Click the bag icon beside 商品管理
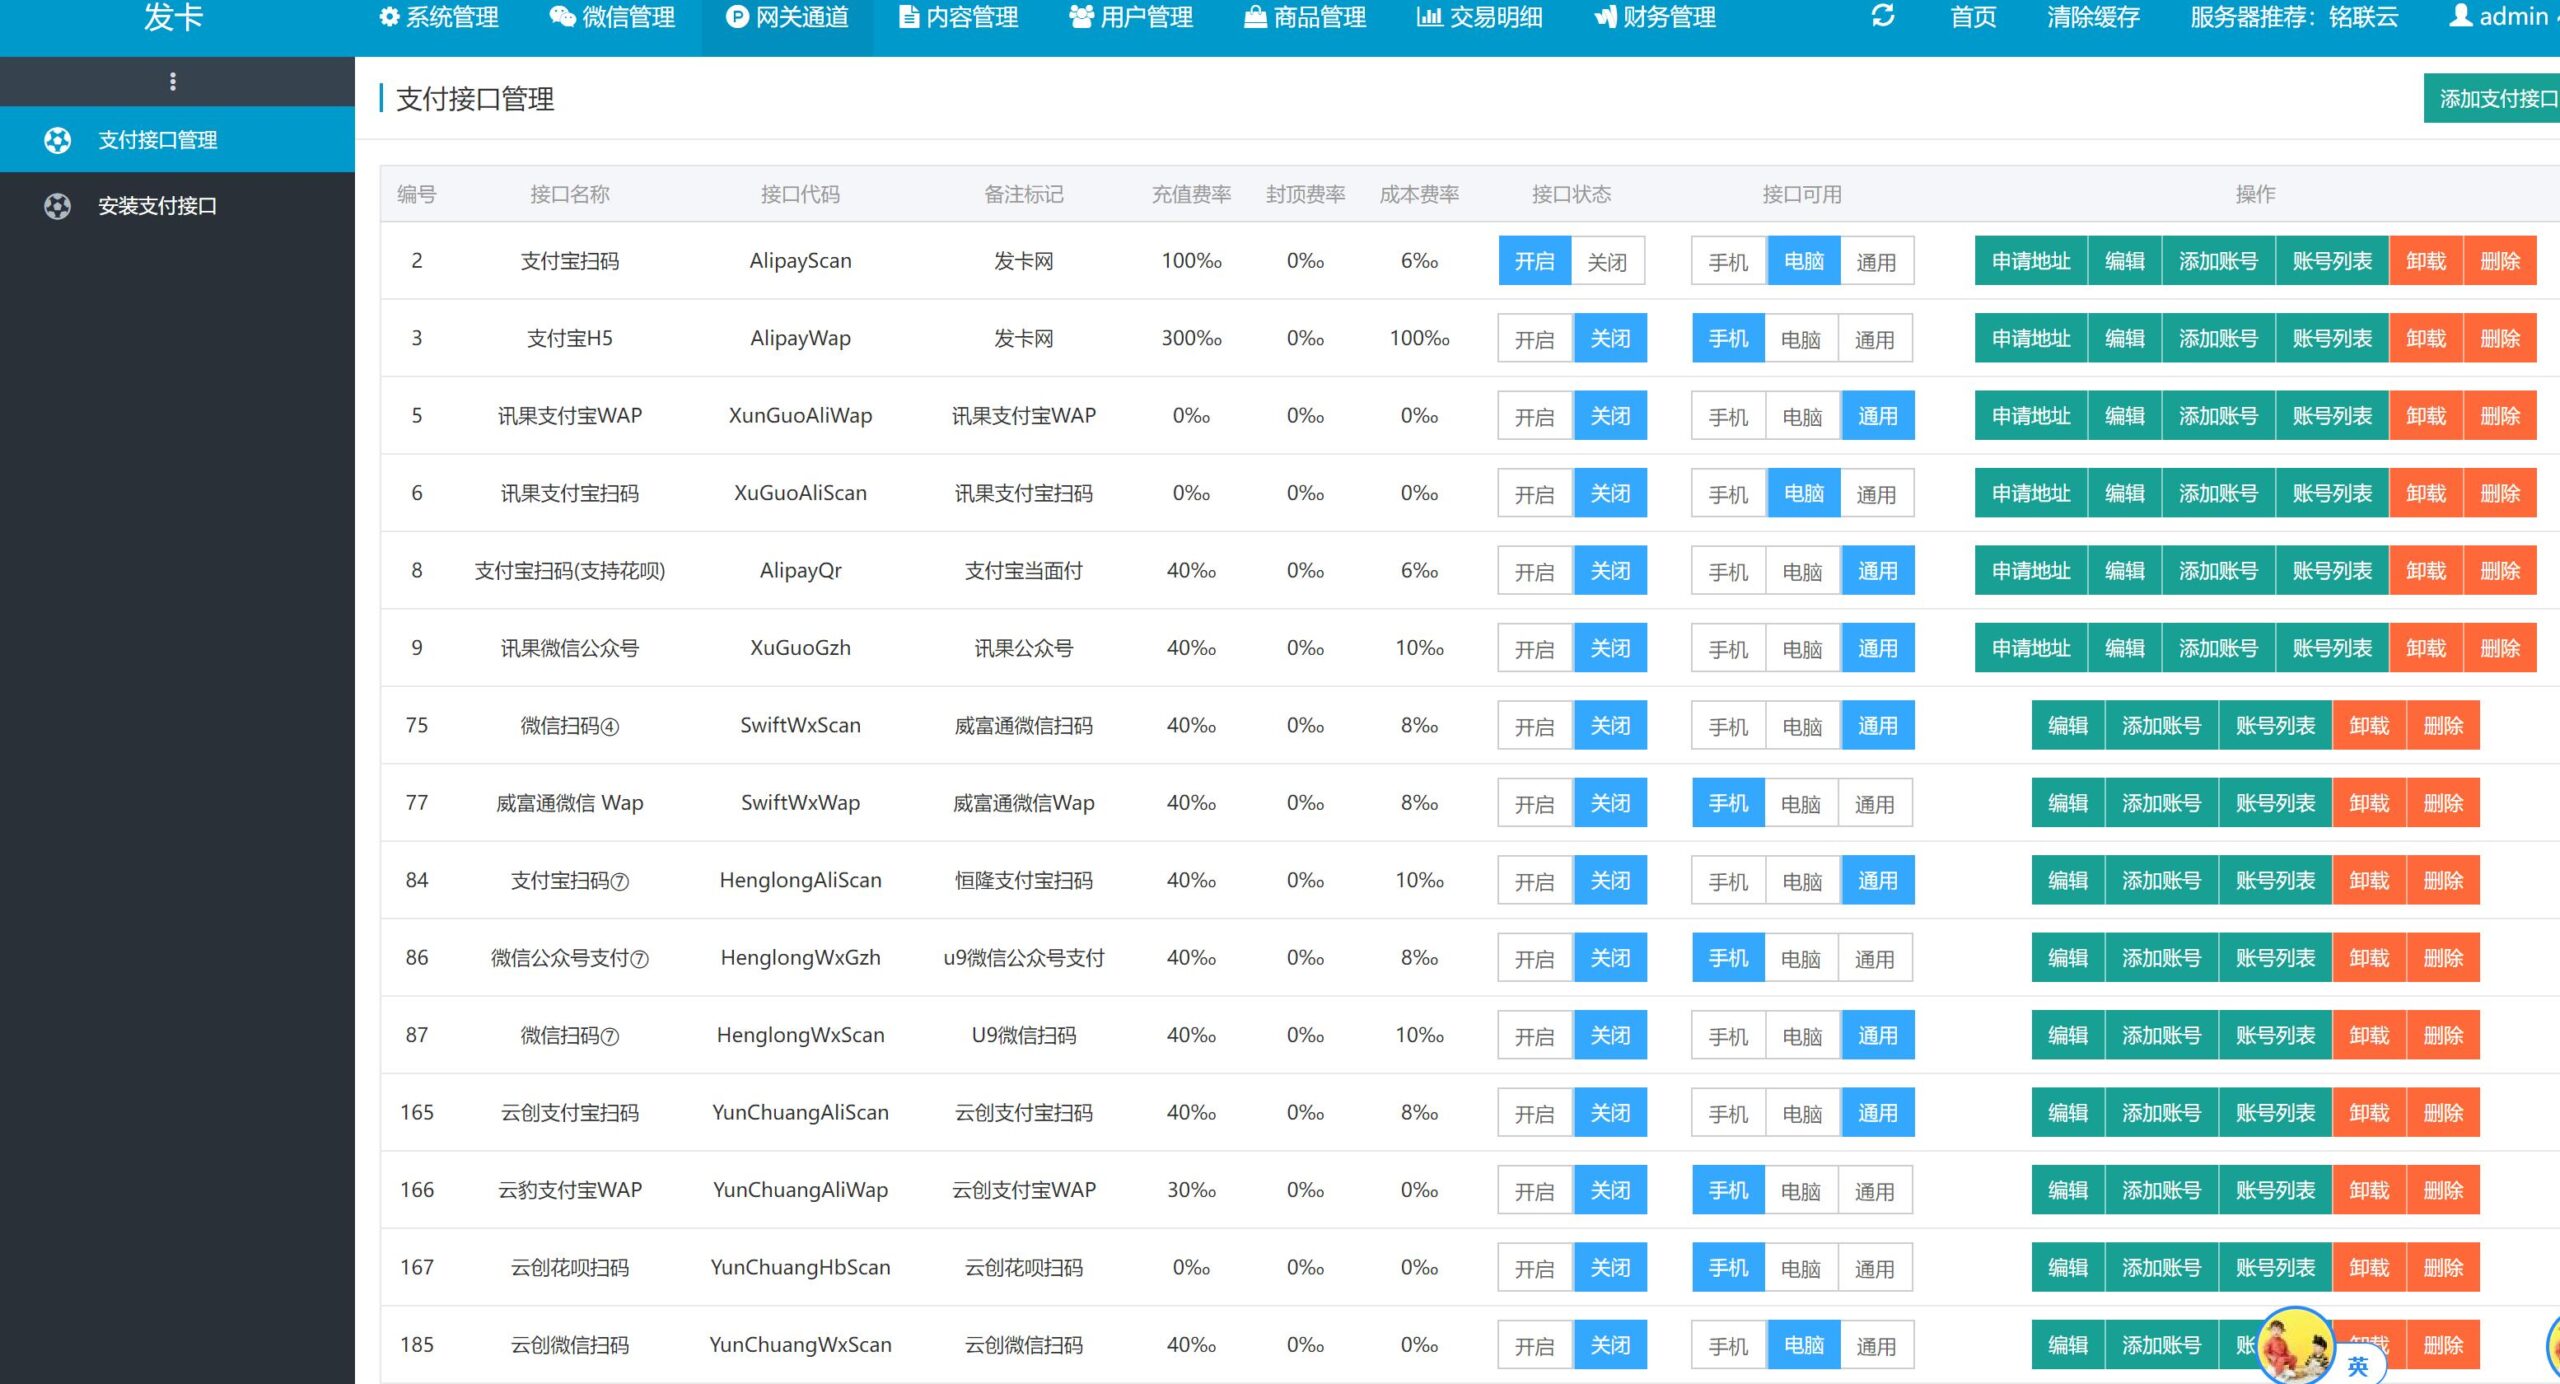Image resolution: width=2560 pixels, height=1384 pixels. pos(1255,17)
